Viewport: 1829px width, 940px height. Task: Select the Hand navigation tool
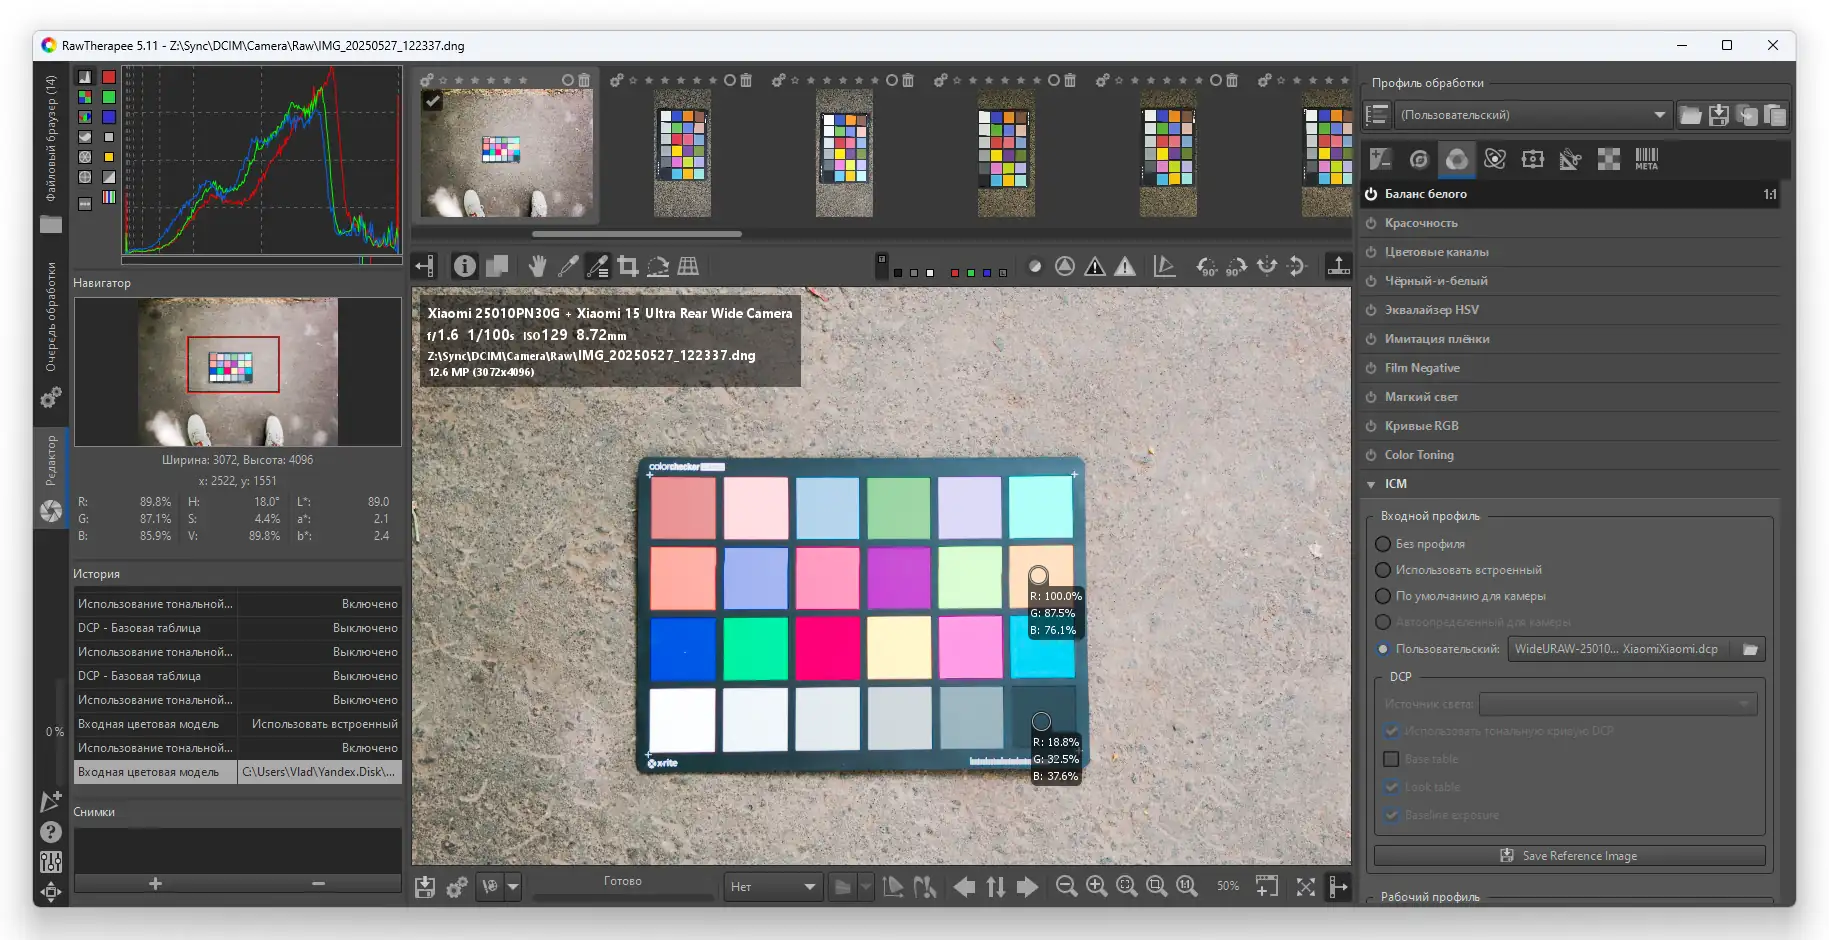(537, 266)
